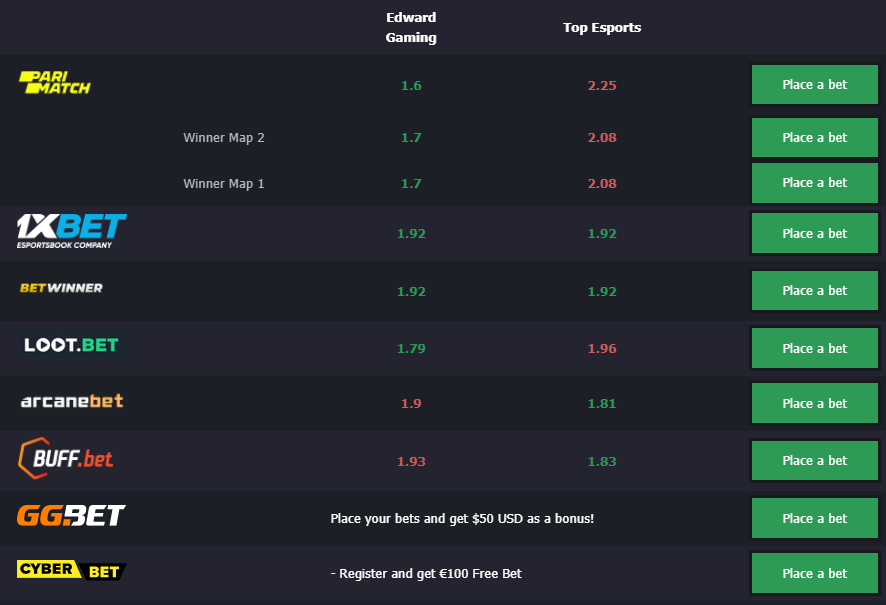Select Top Esports odds 1.96 at Loot.bet

pyautogui.click(x=602, y=349)
